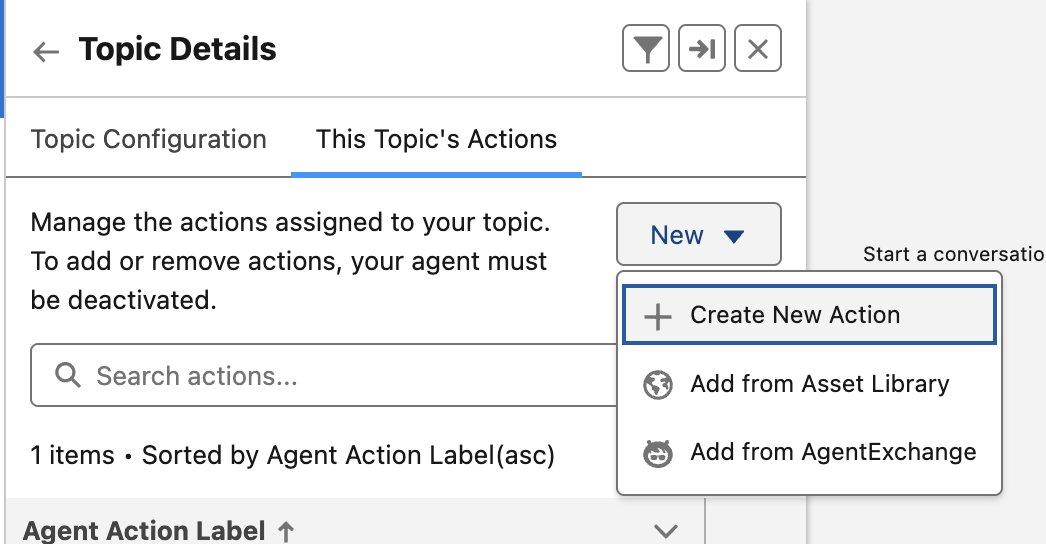Screen dimensions: 1046x544
Task: Click the dock panel arrow-to-bar icon
Action: point(702,48)
